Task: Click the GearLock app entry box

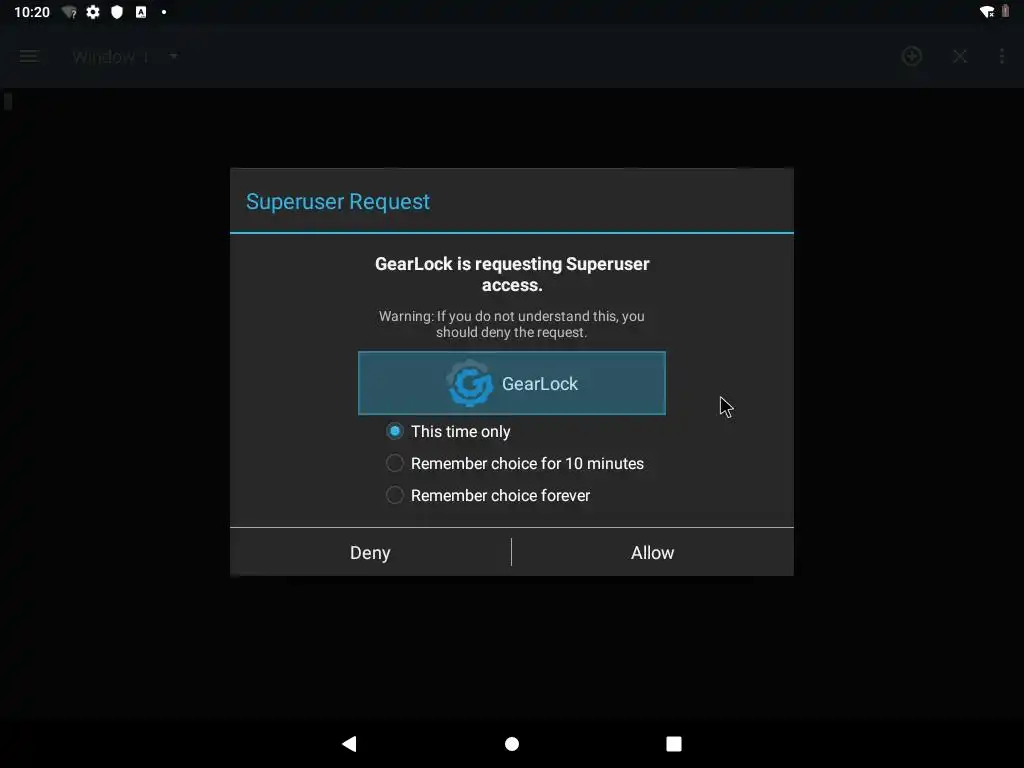Action: click(x=512, y=383)
